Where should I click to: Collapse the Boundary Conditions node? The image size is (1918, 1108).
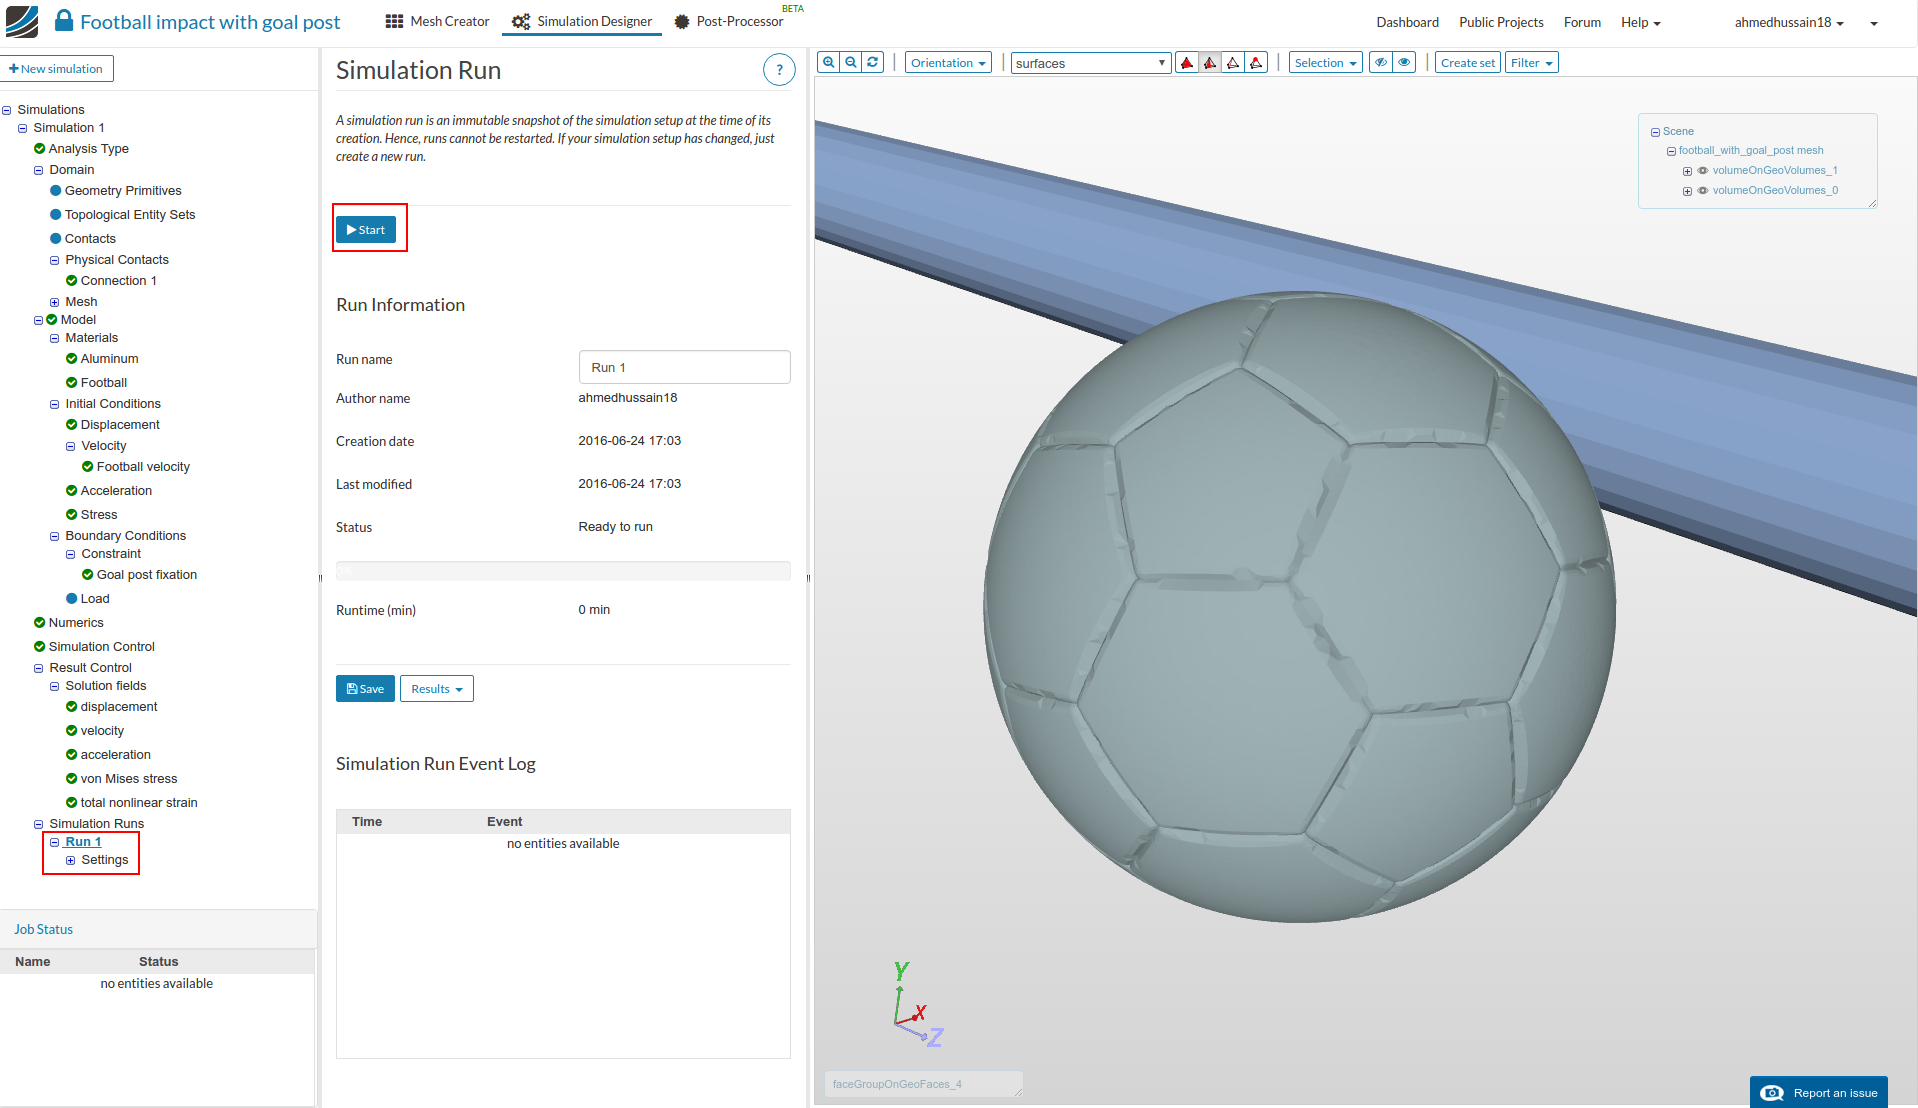54,536
